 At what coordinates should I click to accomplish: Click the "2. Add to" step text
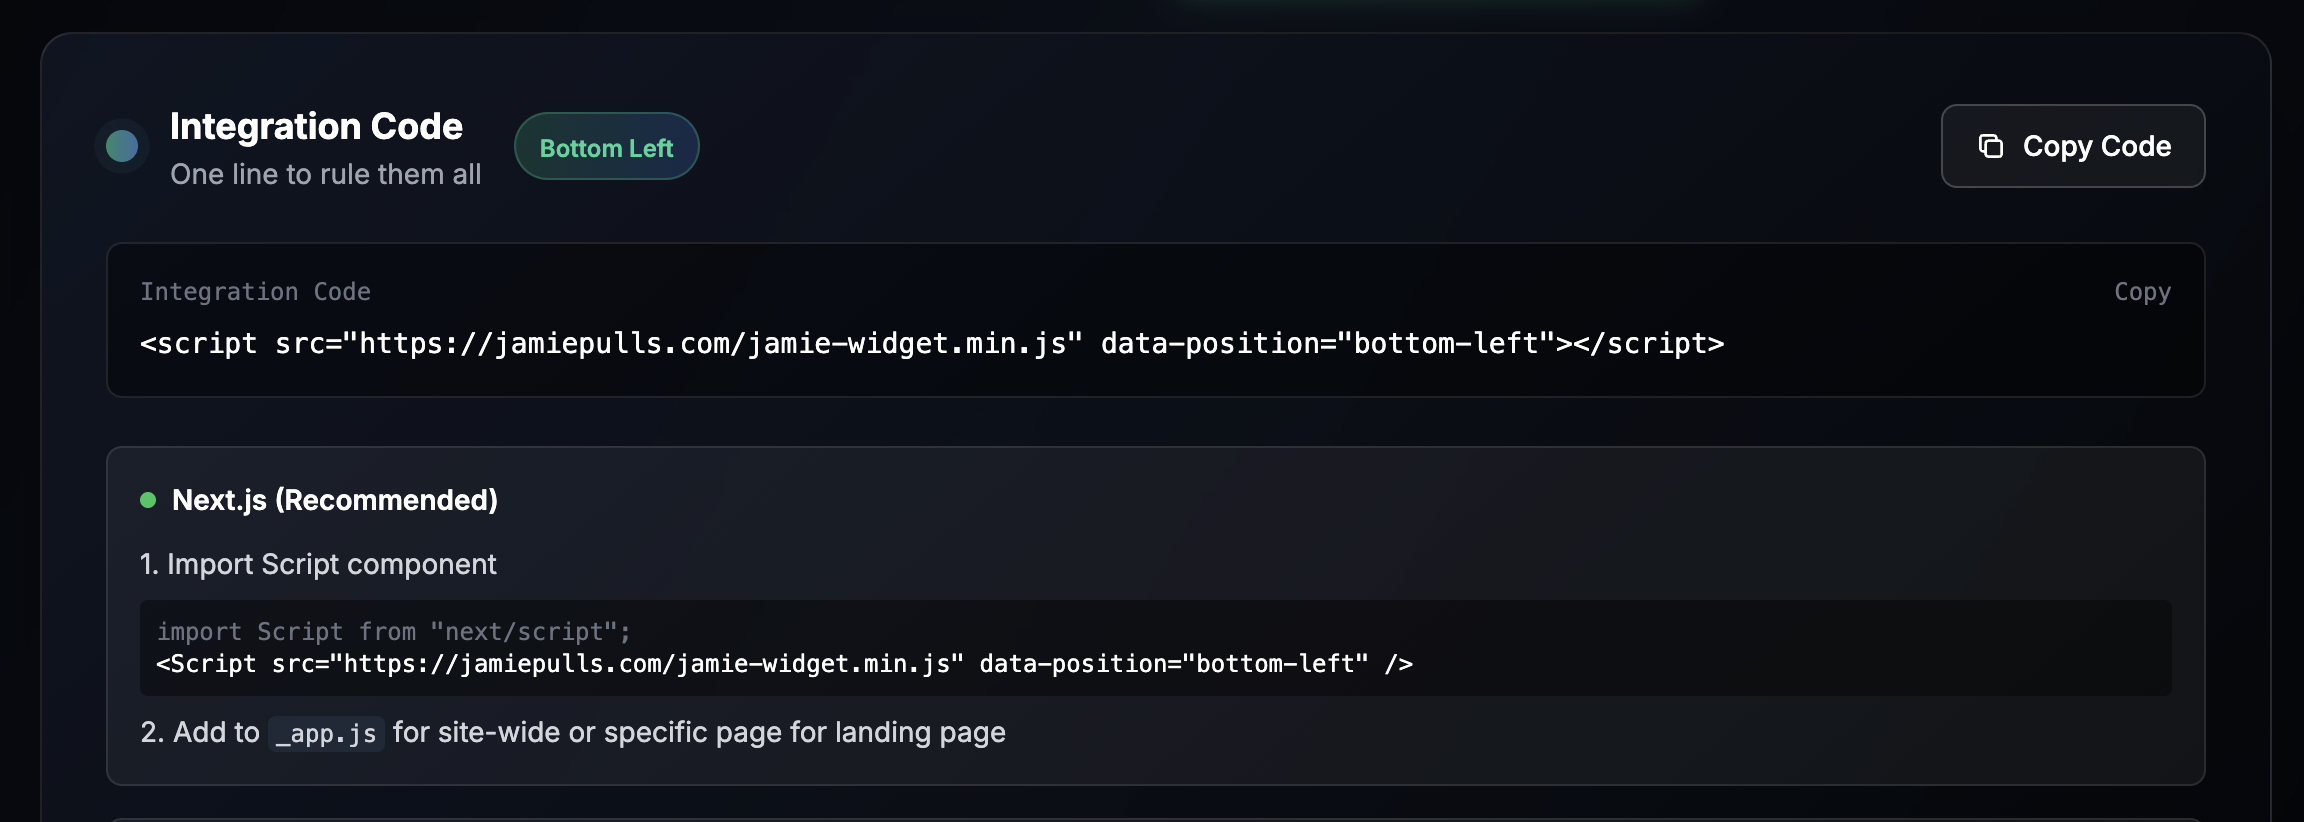pos(200,732)
